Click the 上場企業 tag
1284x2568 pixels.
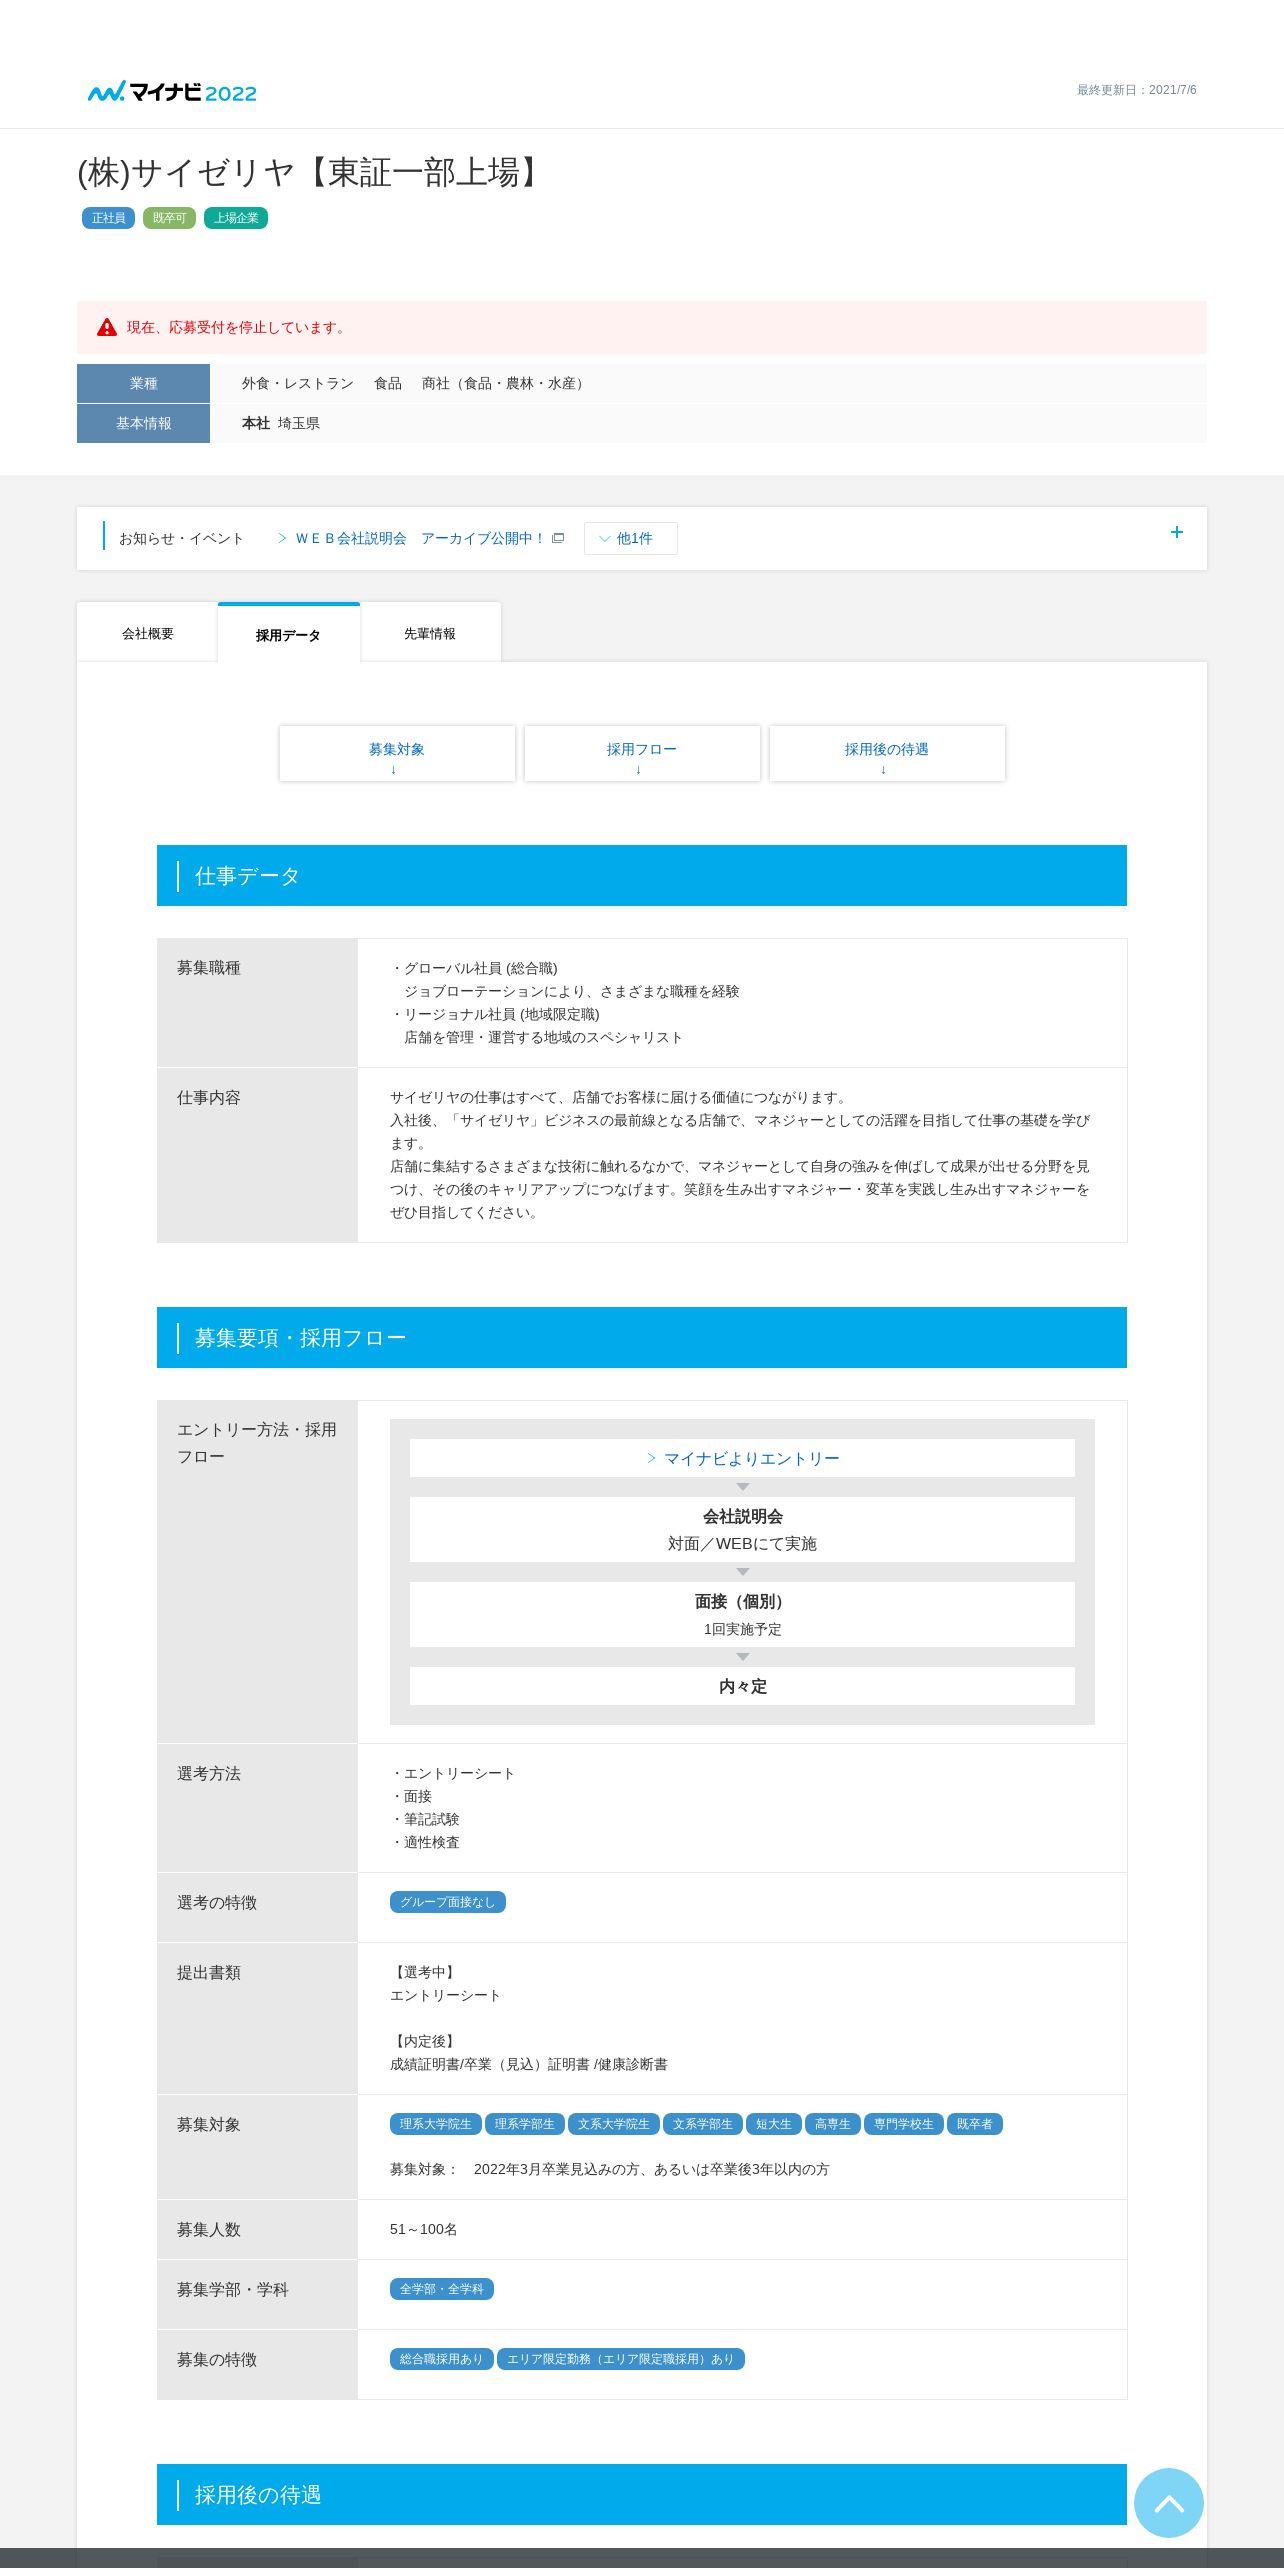click(236, 218)
